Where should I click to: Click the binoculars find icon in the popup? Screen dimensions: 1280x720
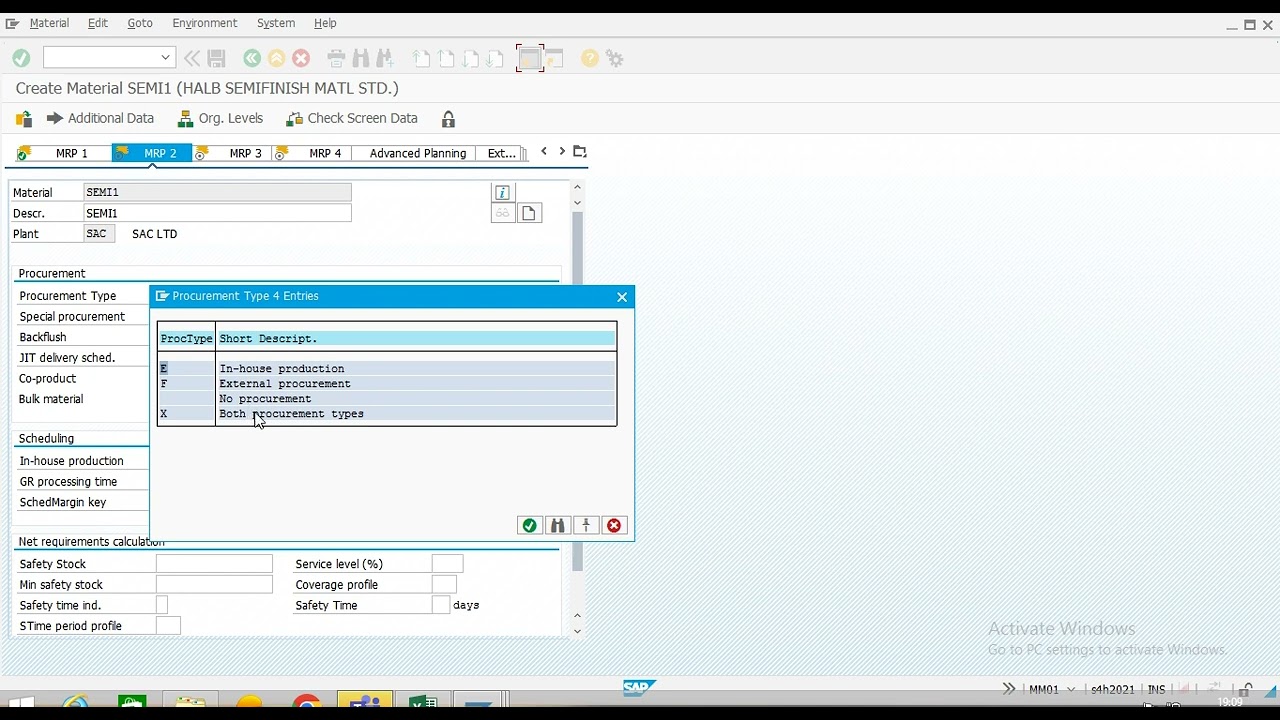tap(558, 526)
